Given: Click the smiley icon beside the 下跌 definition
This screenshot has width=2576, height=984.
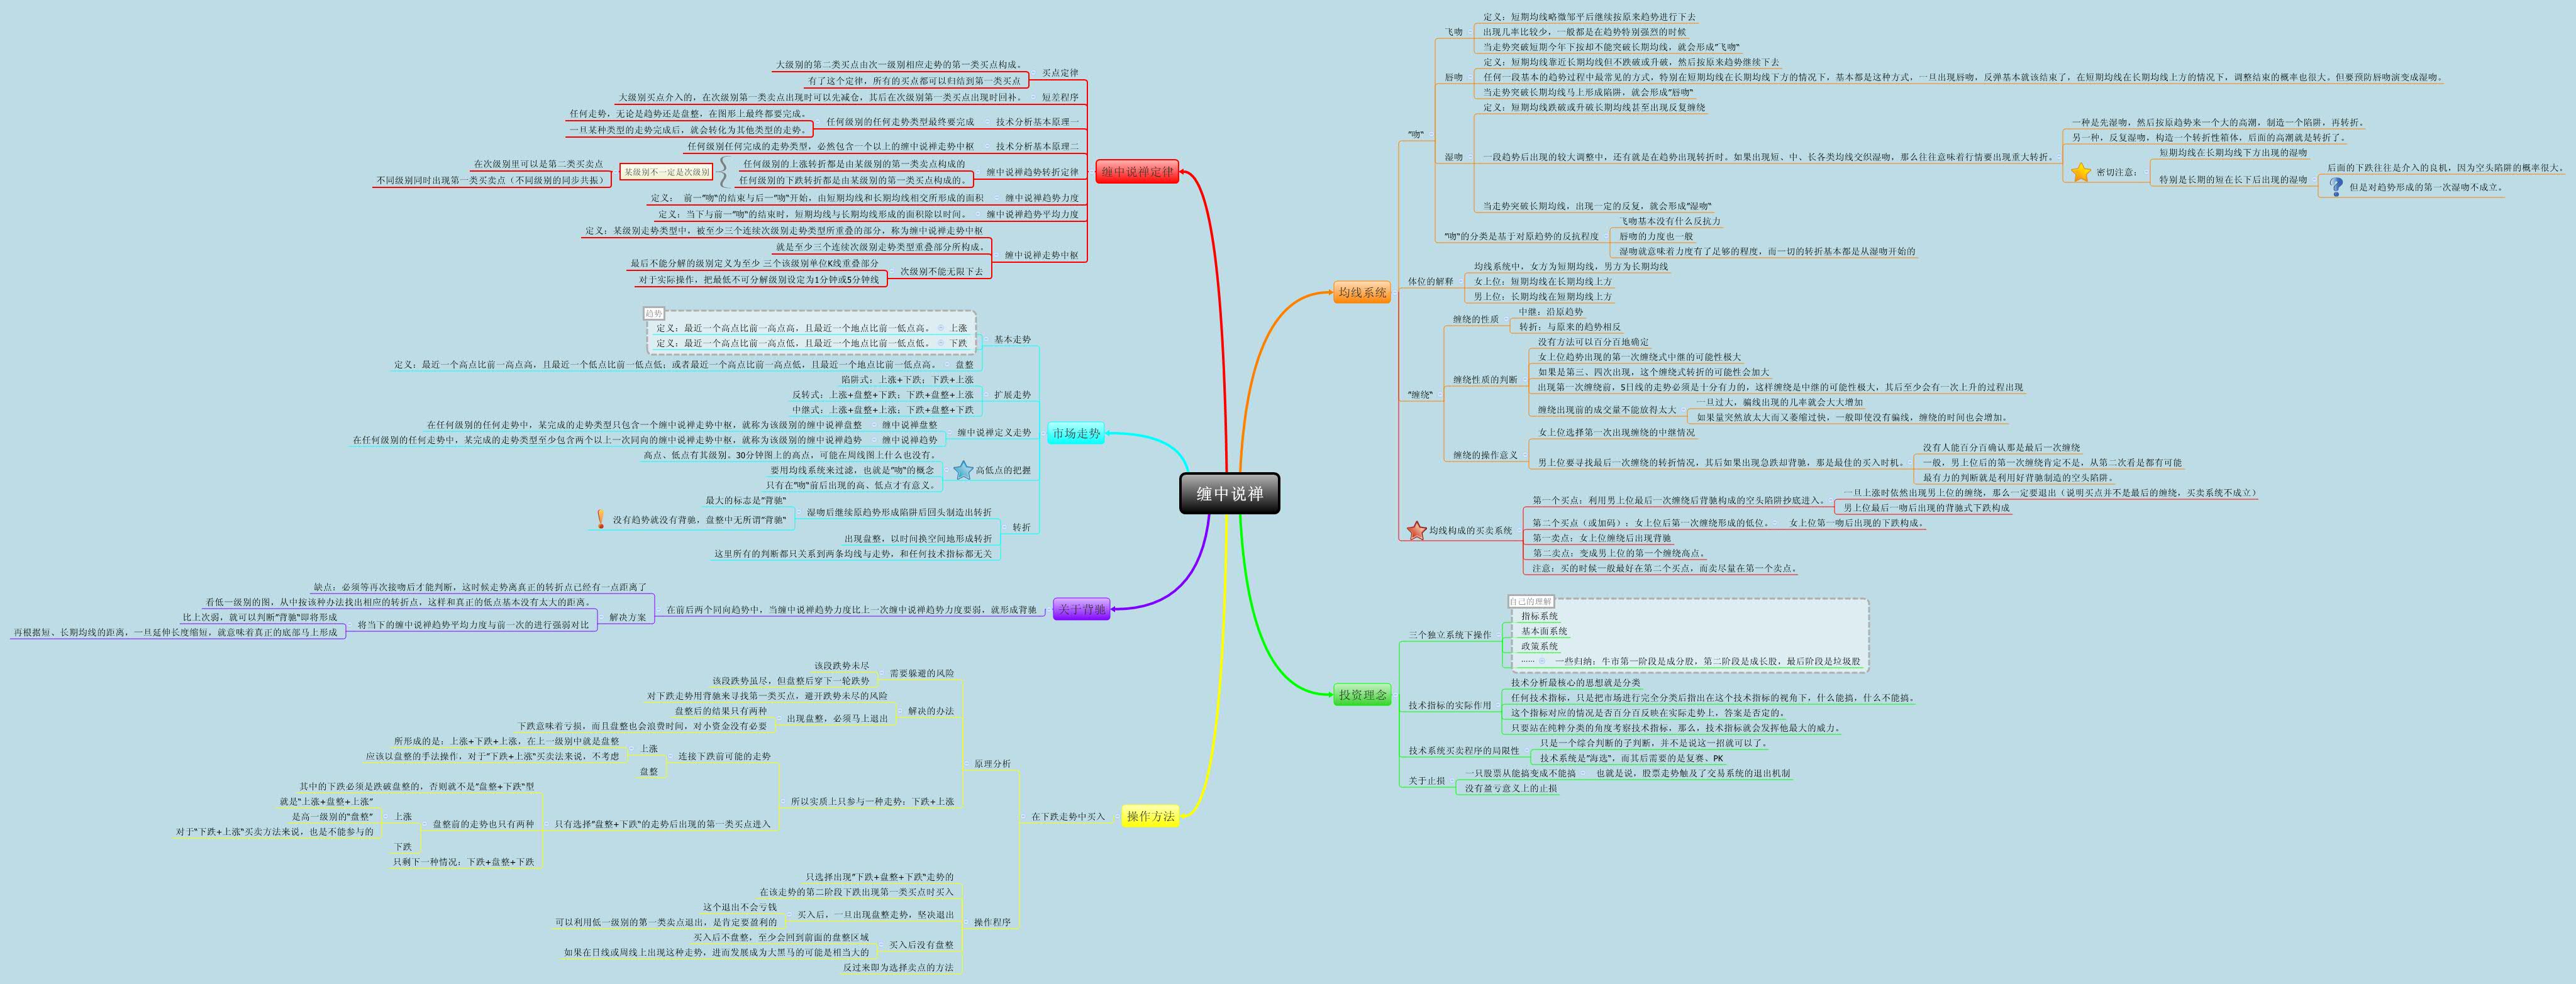Looking at the screenshot, I should tap(940, 344).
